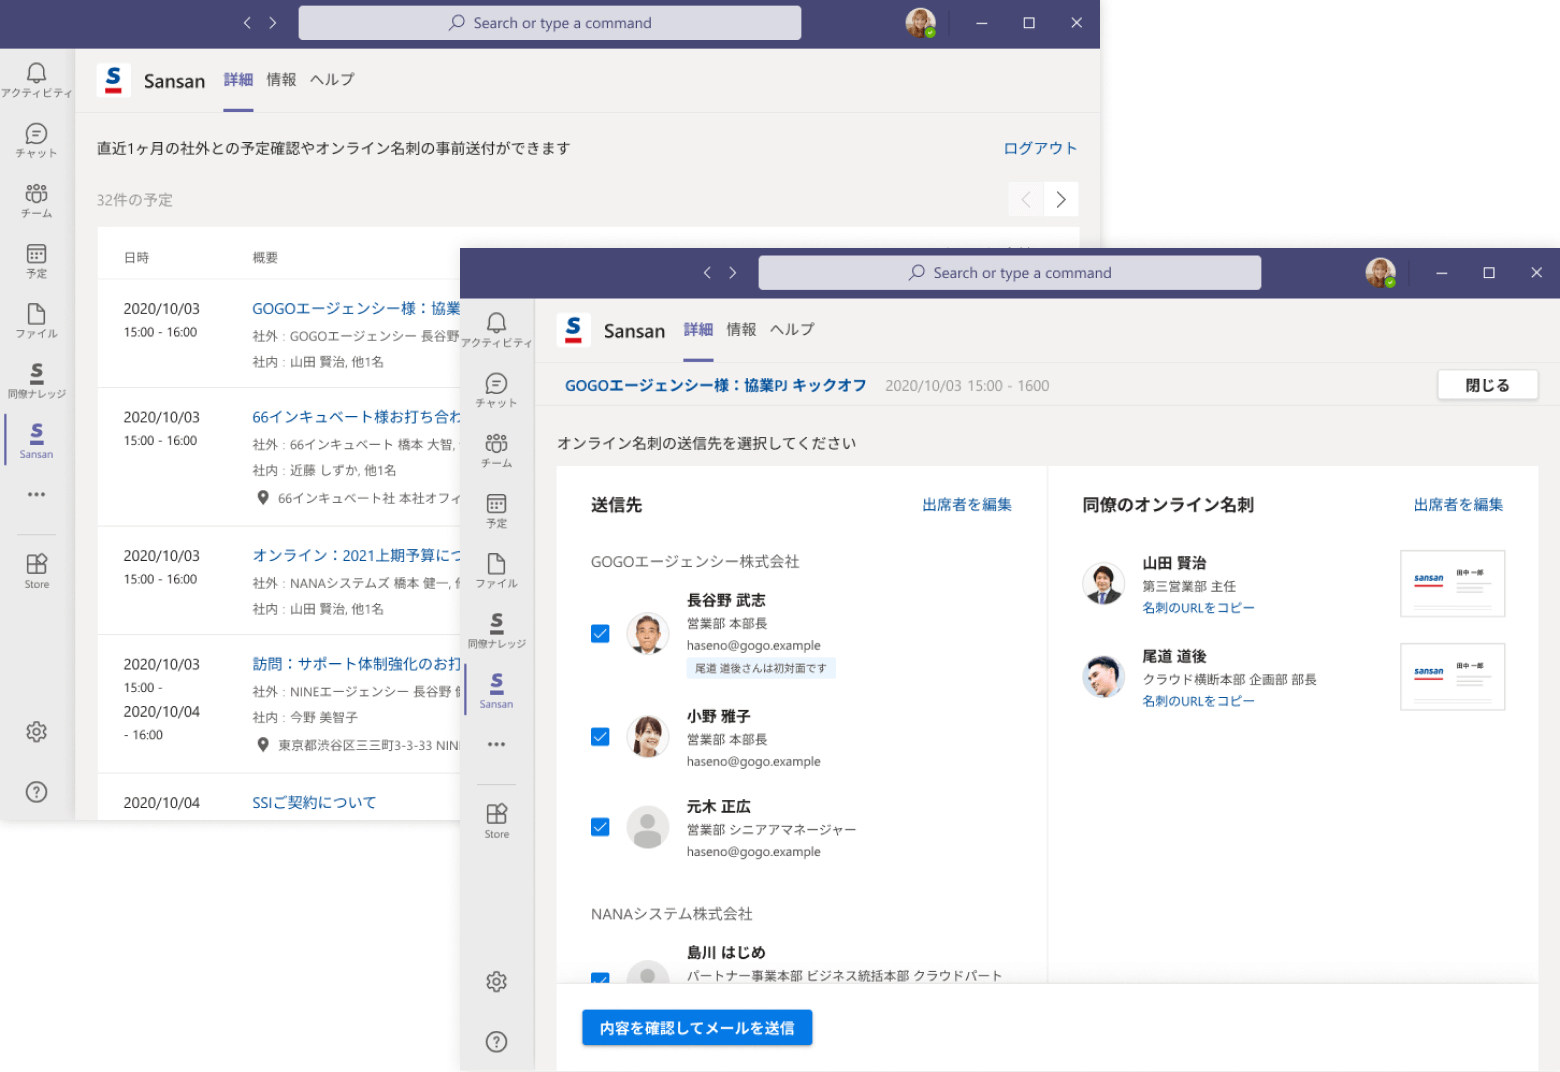Copy 山田 賢治 business card URL
The width and height of the screenshot is (1560, 1072).
[x=1198, y=608]
